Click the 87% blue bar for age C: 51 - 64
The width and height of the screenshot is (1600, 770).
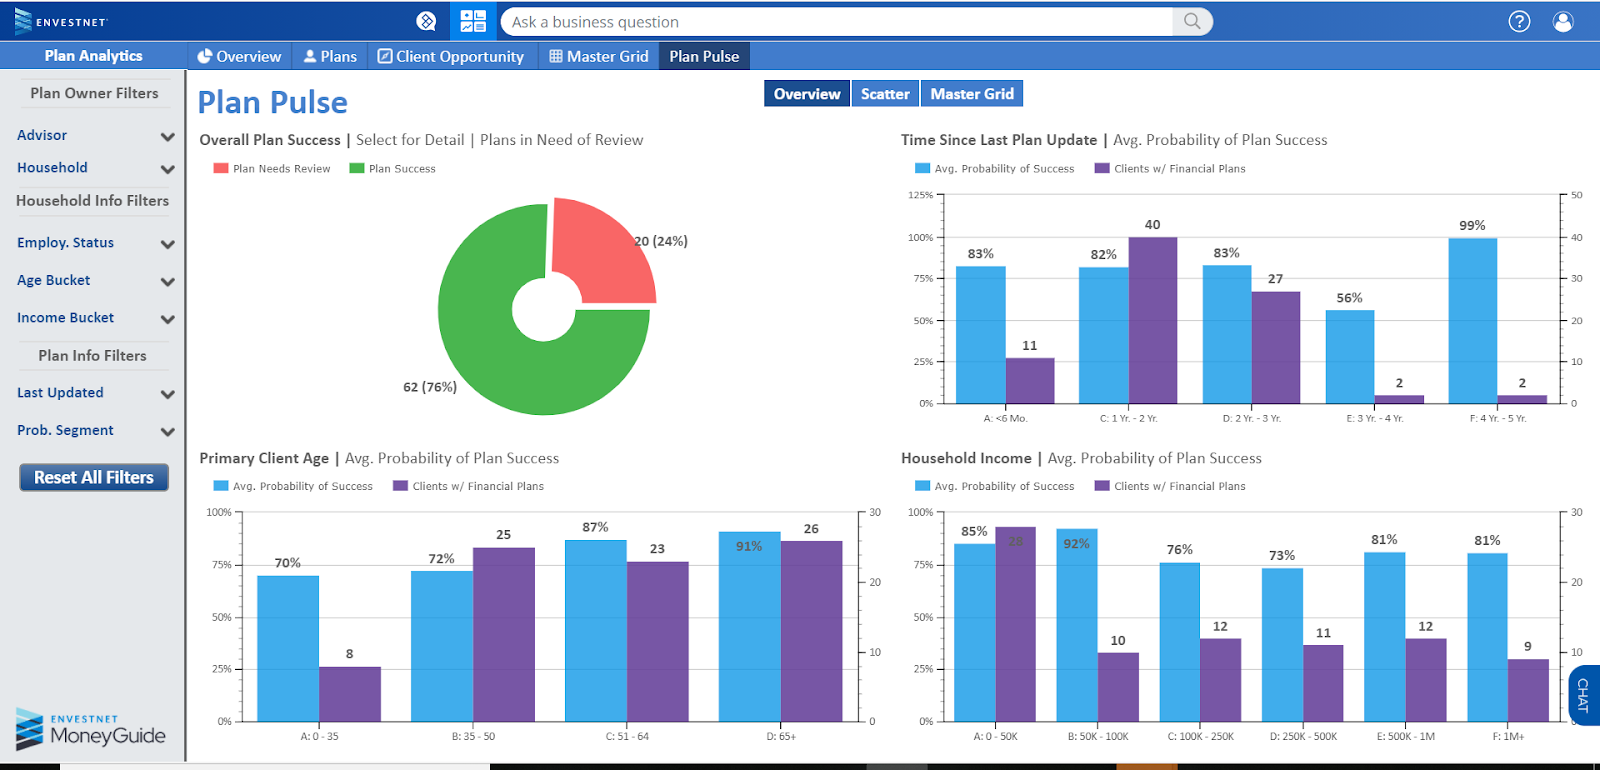[x=596, y=631]
